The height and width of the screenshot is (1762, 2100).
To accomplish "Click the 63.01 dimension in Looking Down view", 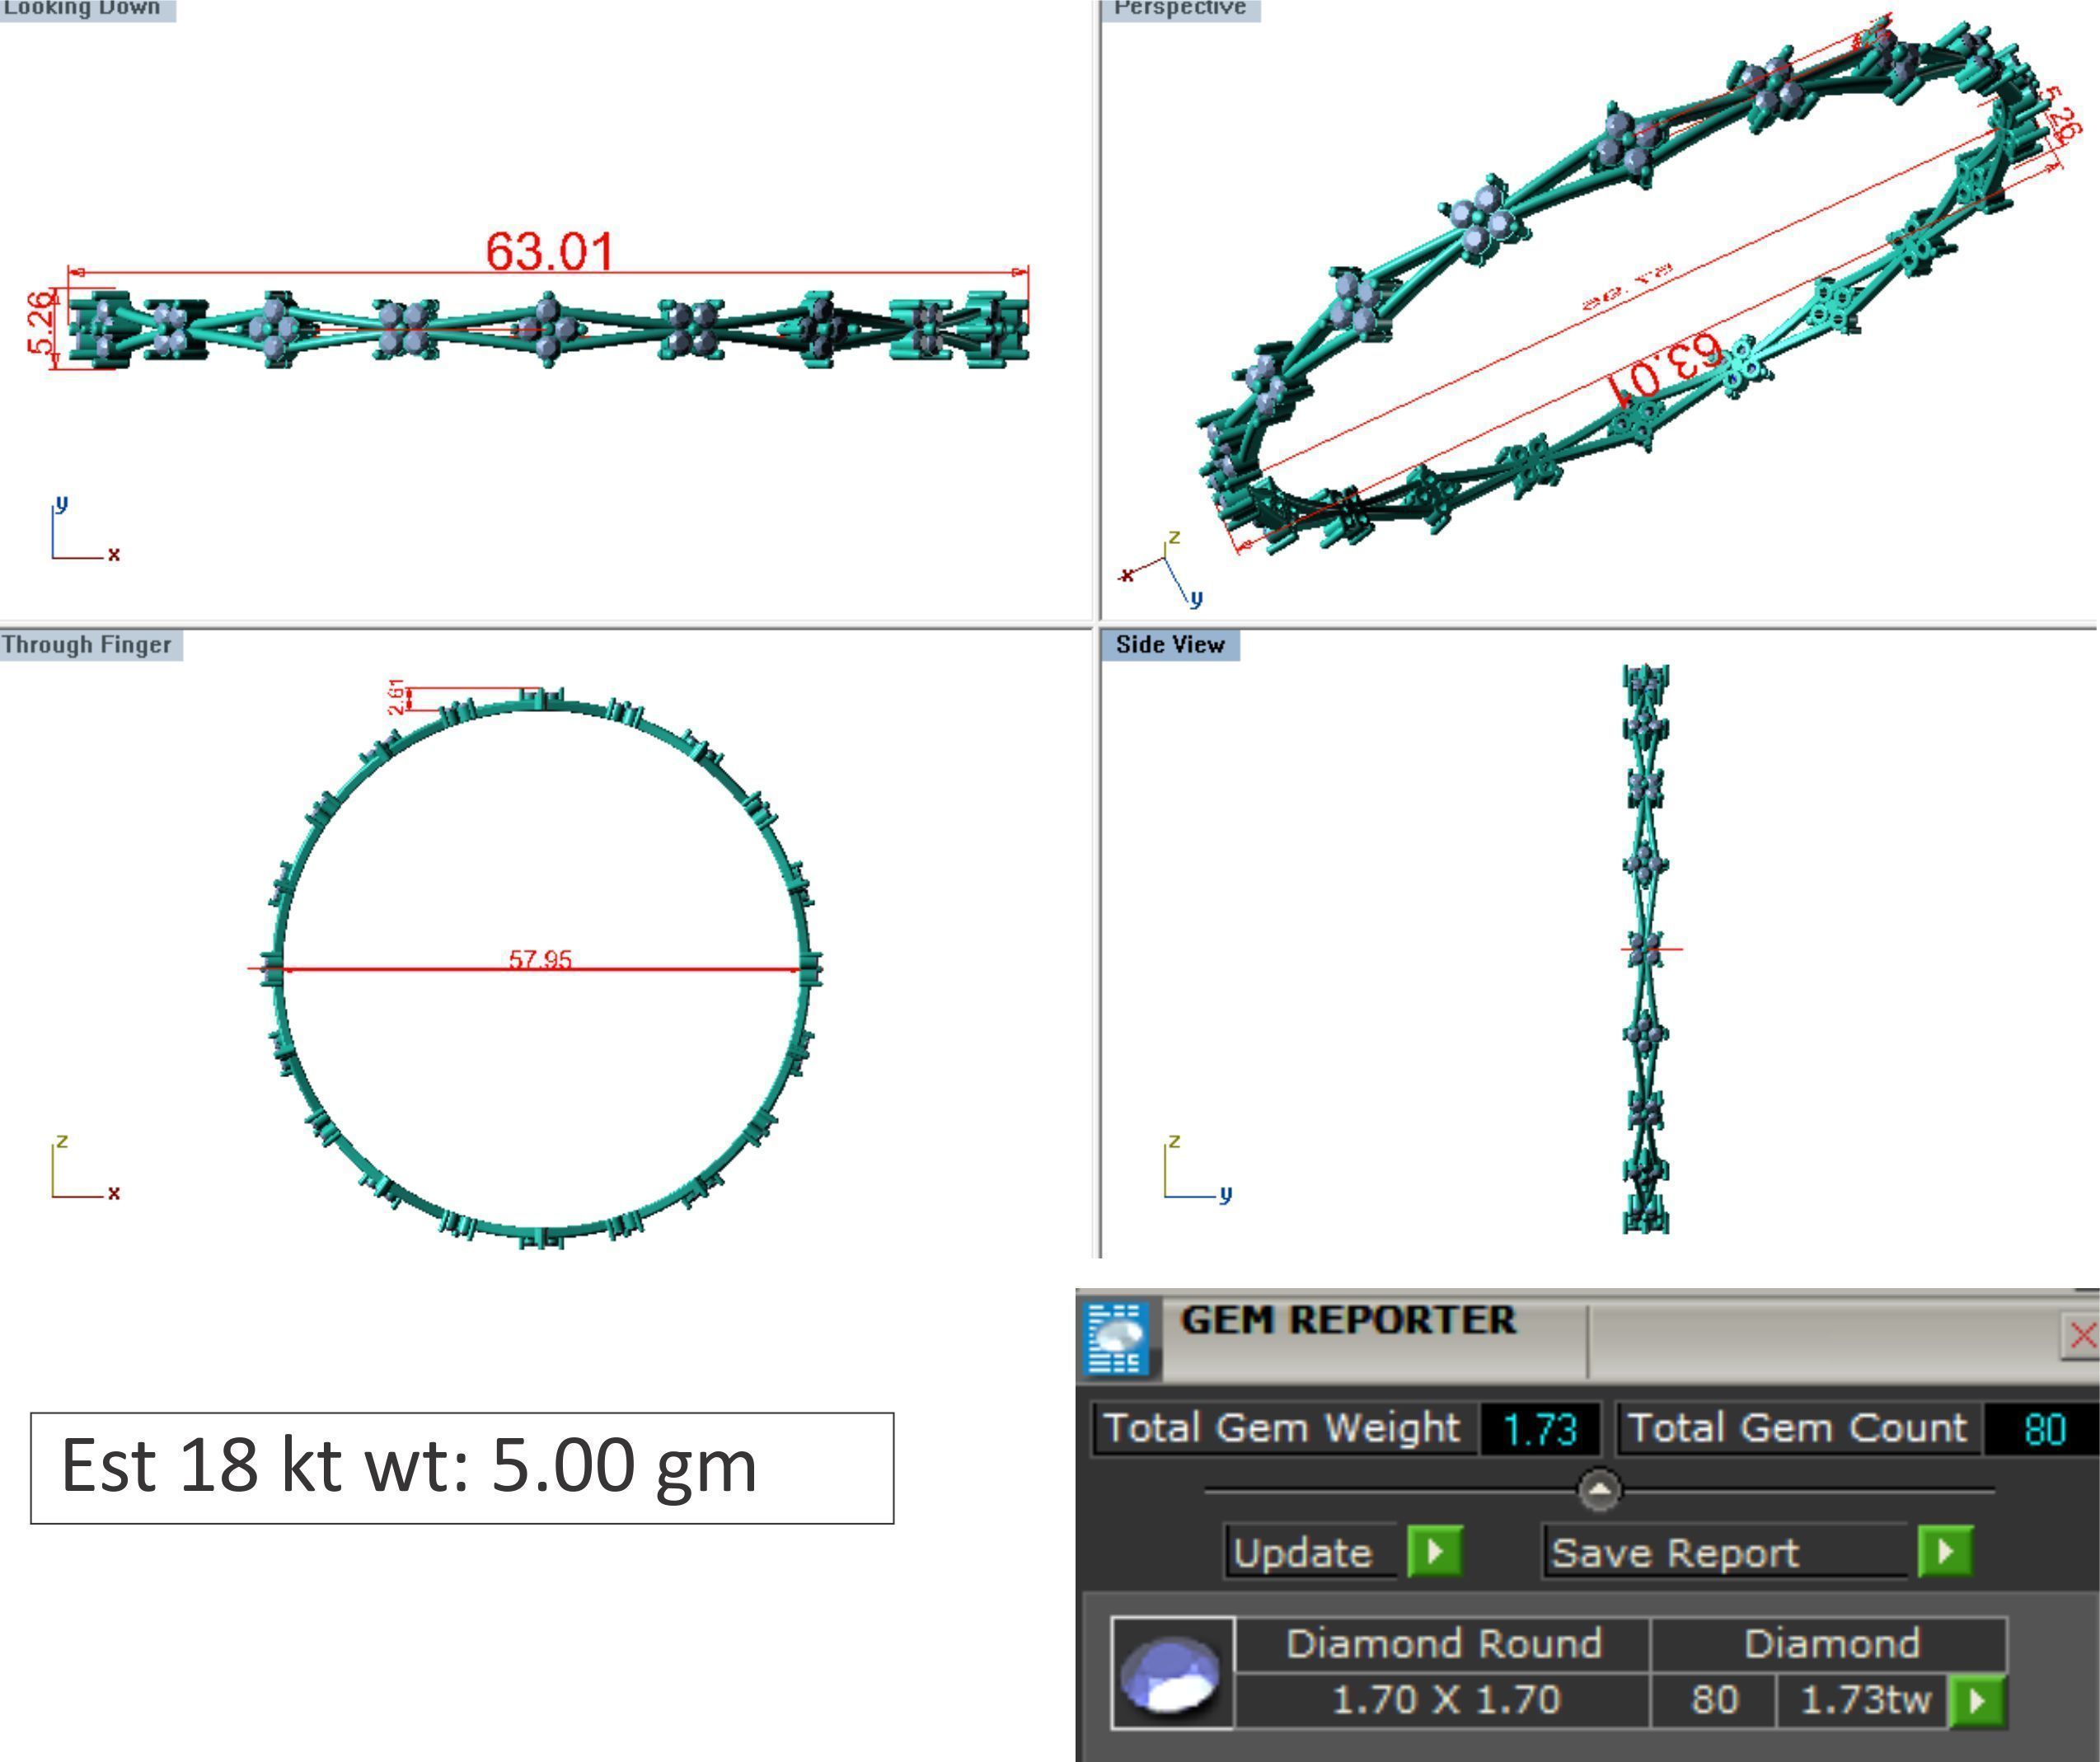I will tap(549, 250).
